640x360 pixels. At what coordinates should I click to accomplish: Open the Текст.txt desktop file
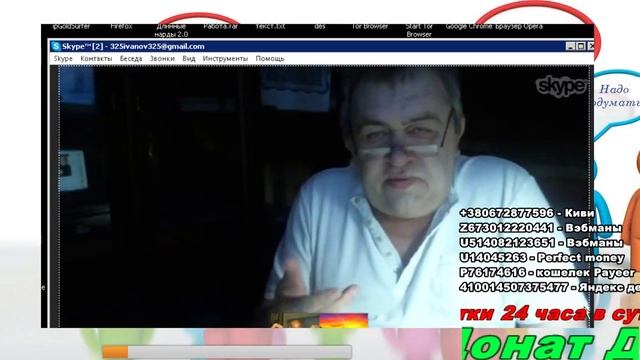point(270,27)
